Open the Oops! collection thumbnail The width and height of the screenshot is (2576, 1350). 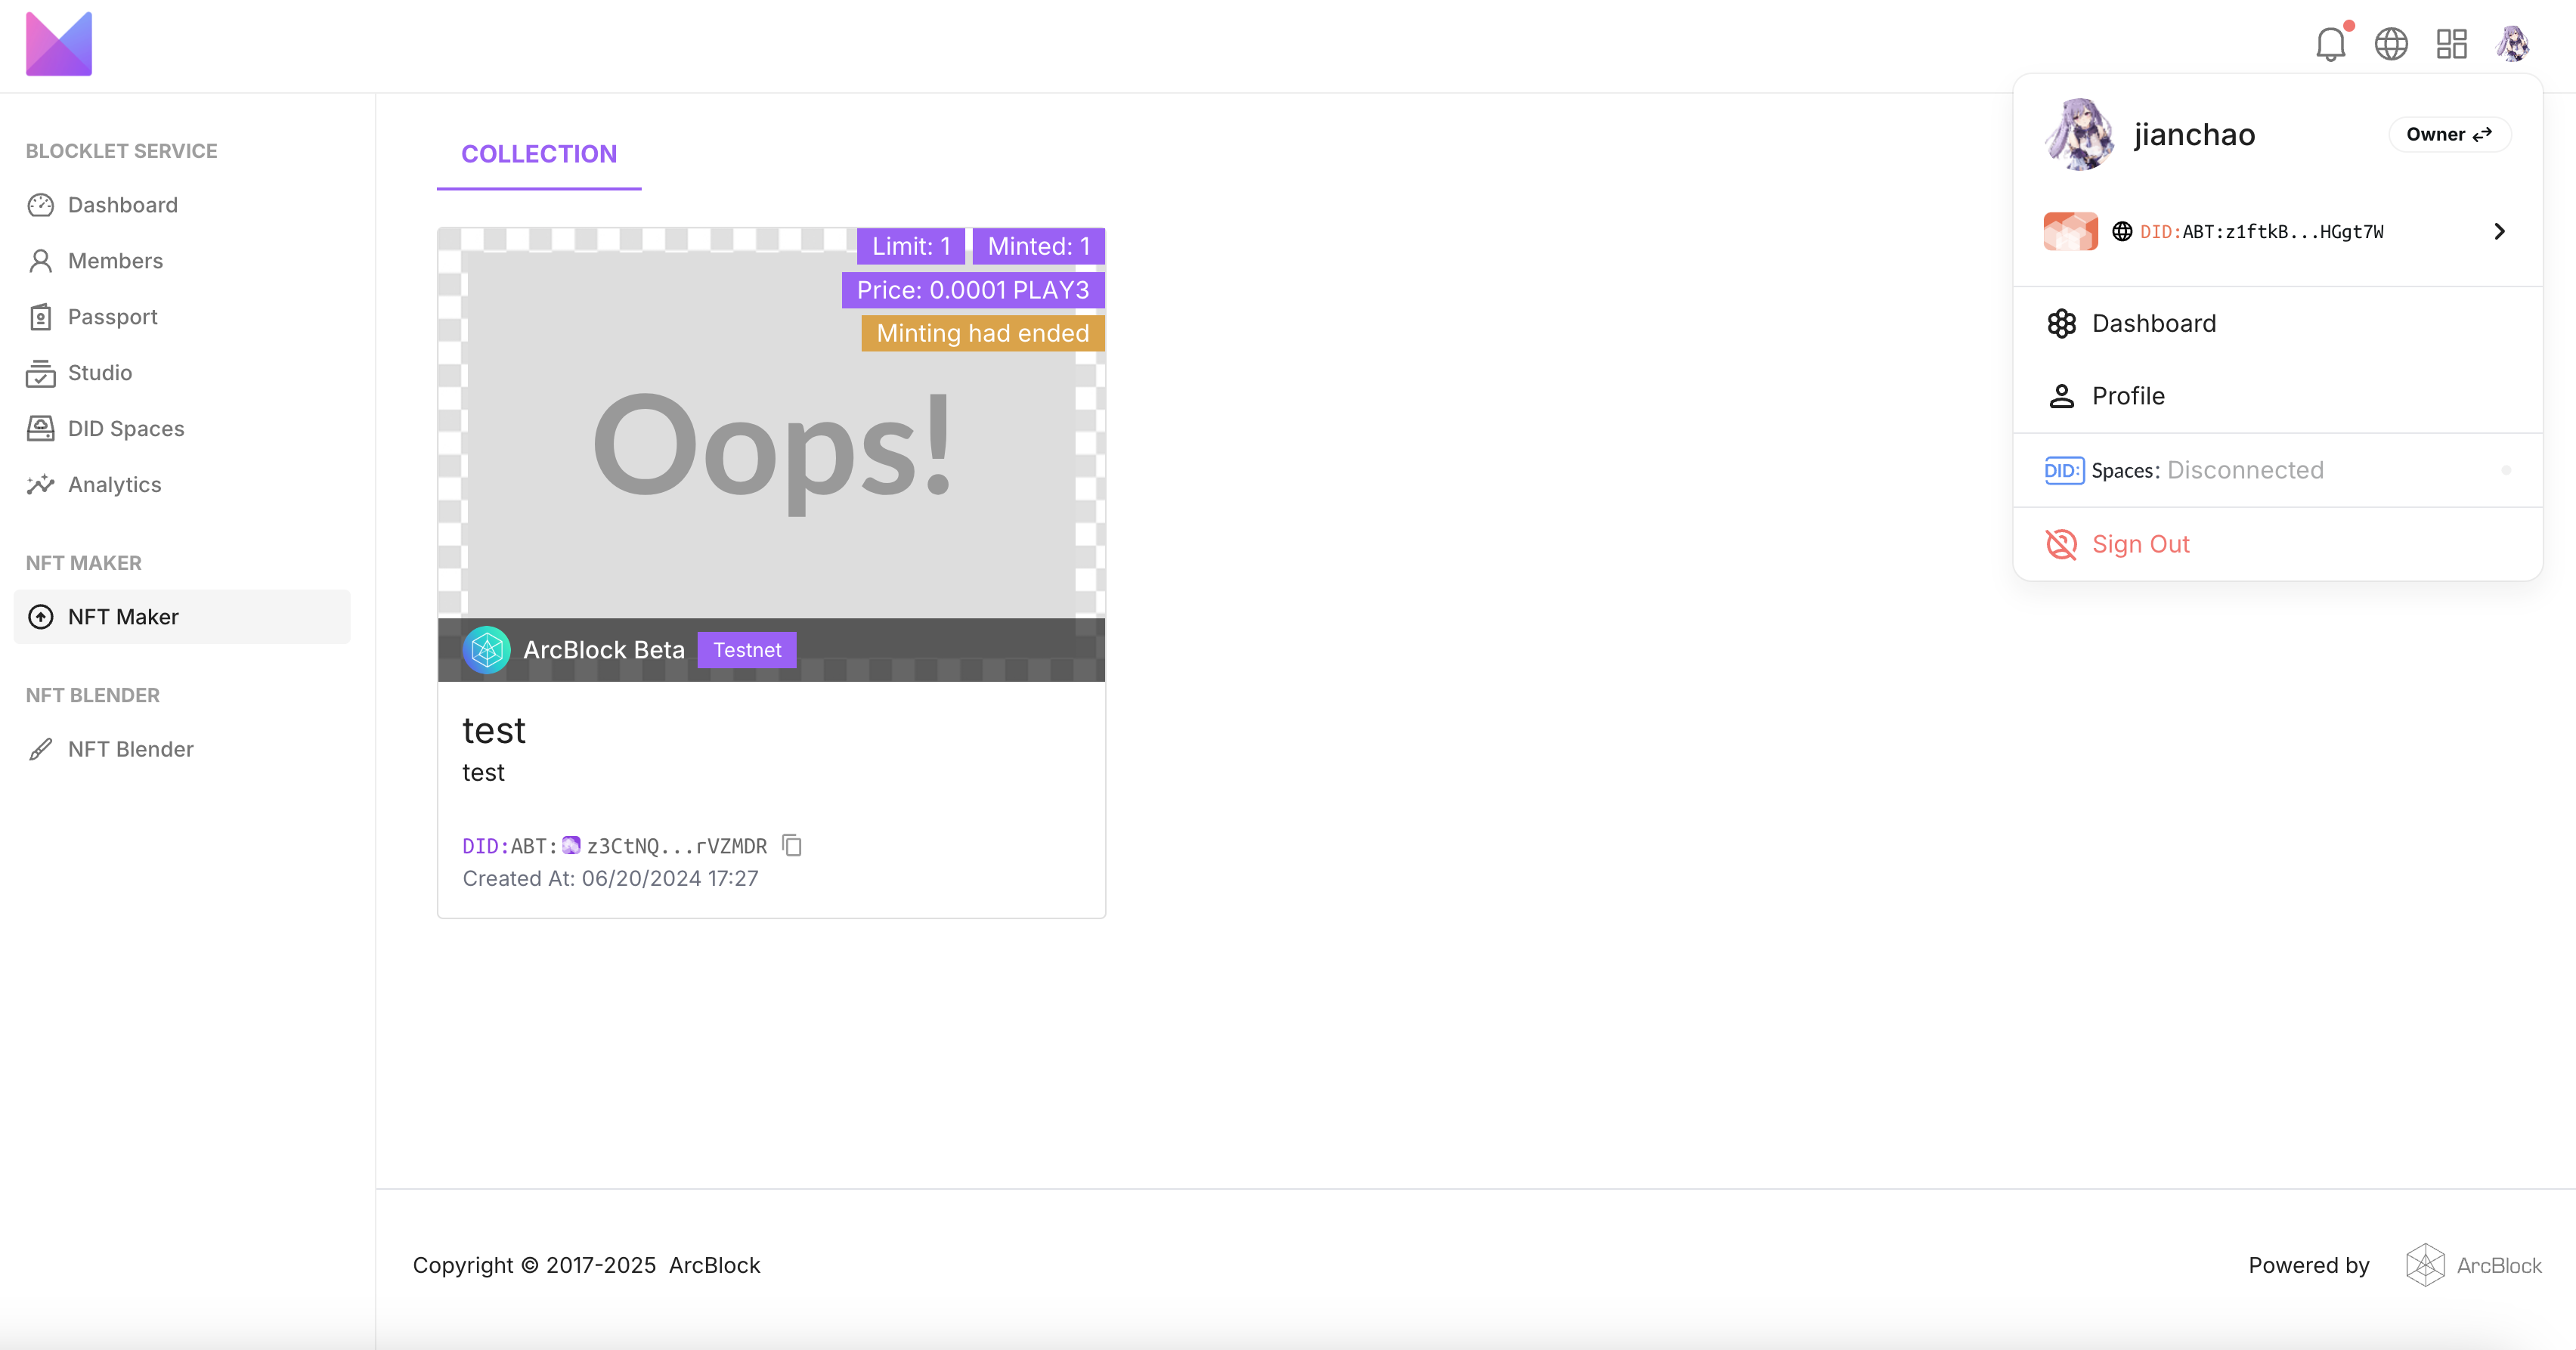tap(771, 455)
